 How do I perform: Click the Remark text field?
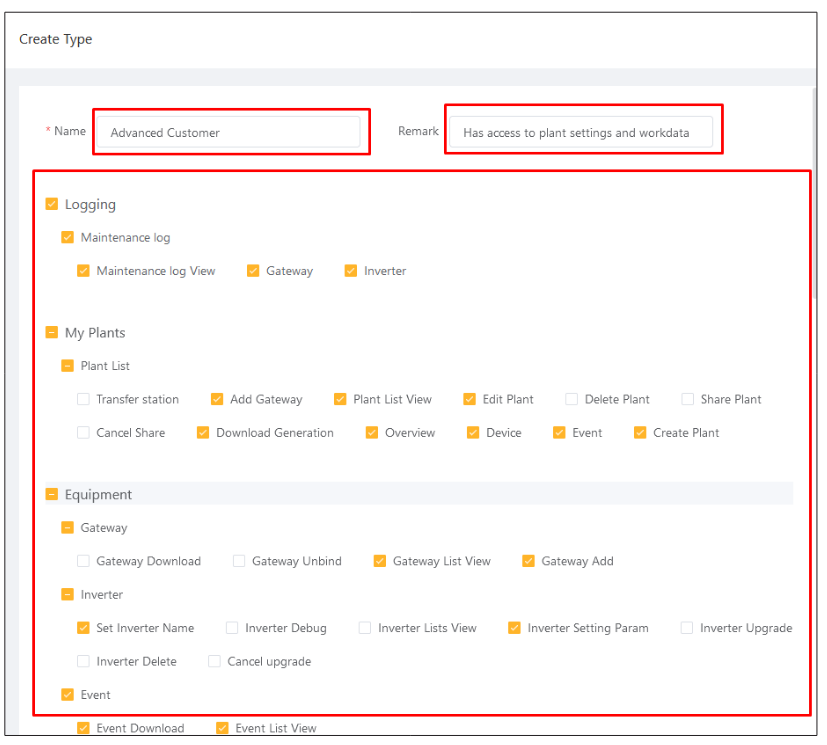coord(581,132)
